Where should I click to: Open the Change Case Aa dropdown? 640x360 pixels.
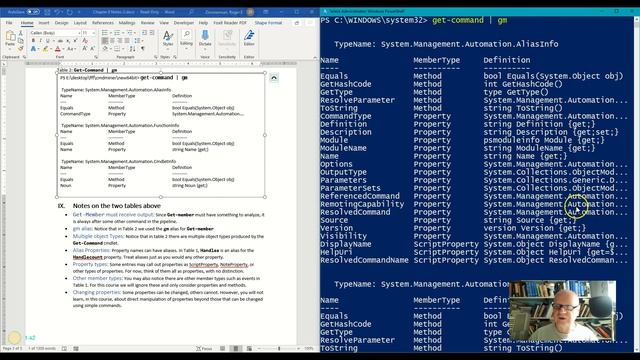tap(71, 49)
